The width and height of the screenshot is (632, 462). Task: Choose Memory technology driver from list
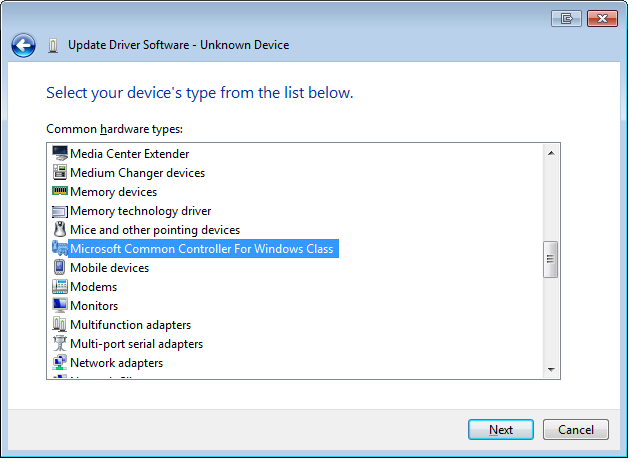140,211
